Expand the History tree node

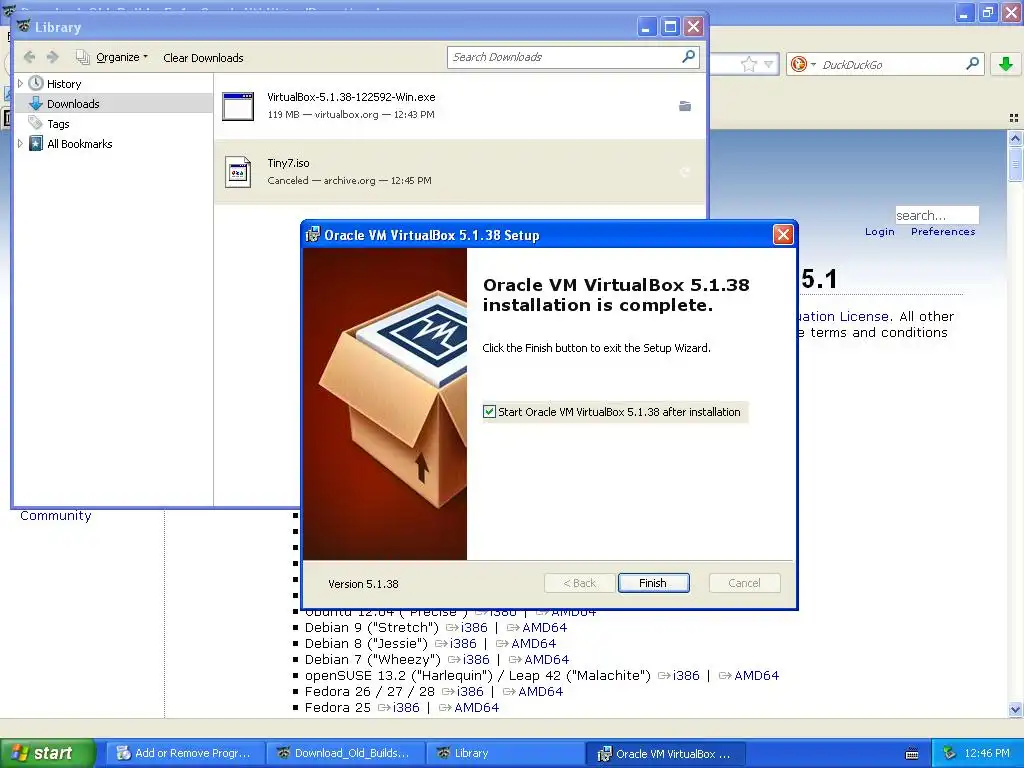click(20, 84)
